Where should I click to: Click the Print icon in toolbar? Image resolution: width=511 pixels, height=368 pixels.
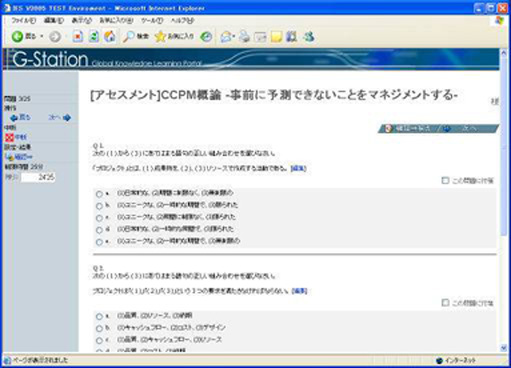[244, 37]
